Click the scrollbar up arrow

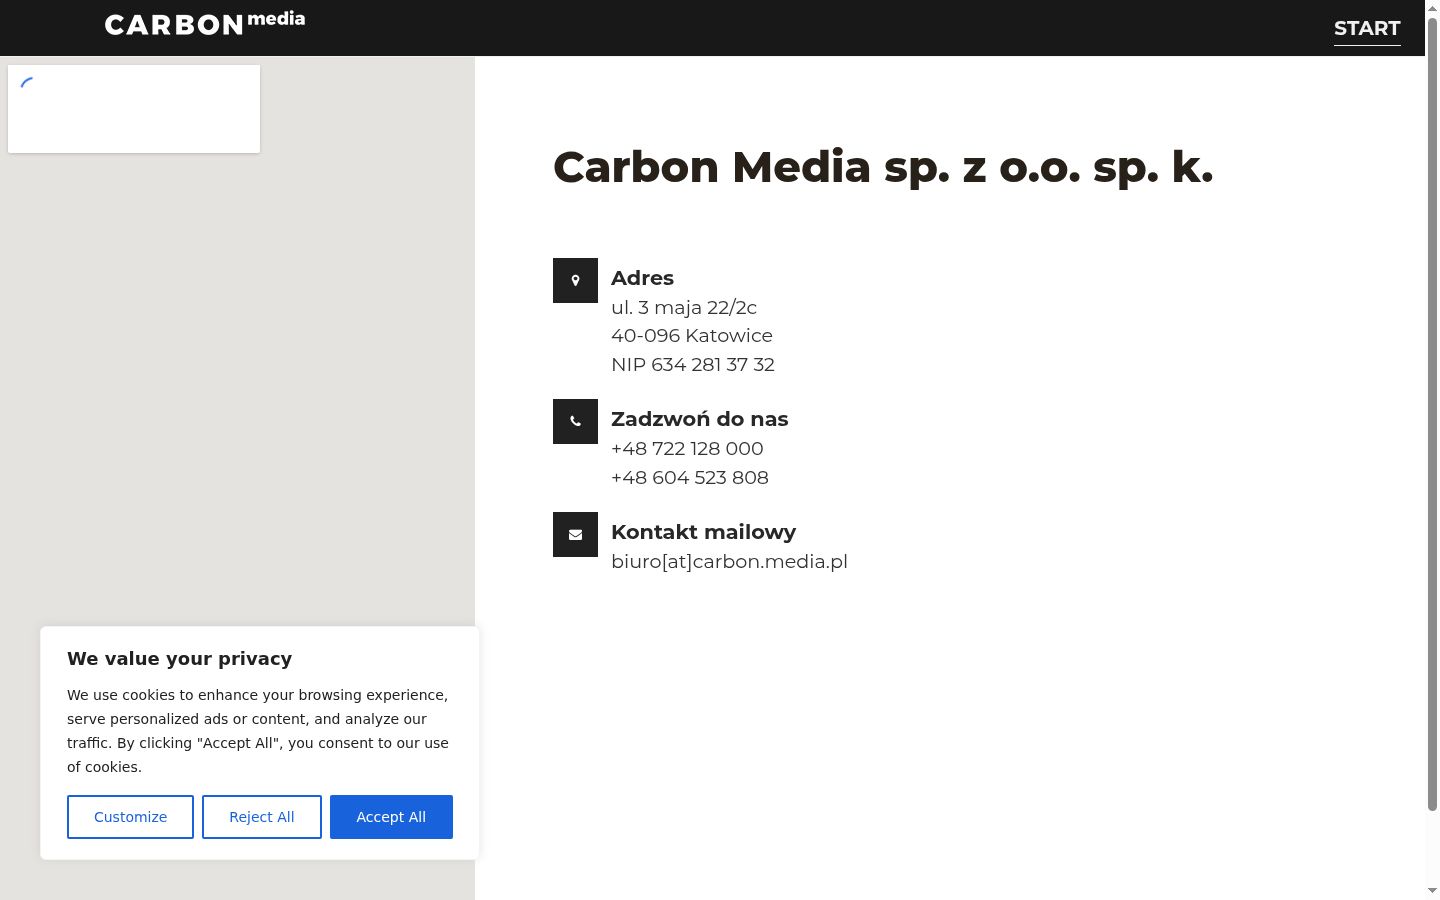1432,8
